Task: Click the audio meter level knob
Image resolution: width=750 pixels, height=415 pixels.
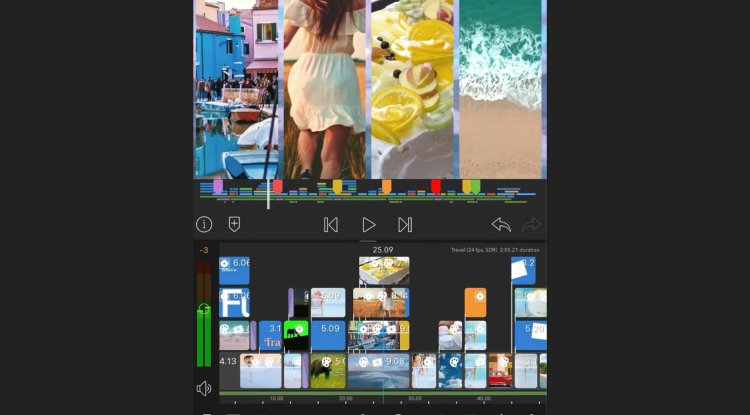Action: pyautogui.click(x=204, y=308)
